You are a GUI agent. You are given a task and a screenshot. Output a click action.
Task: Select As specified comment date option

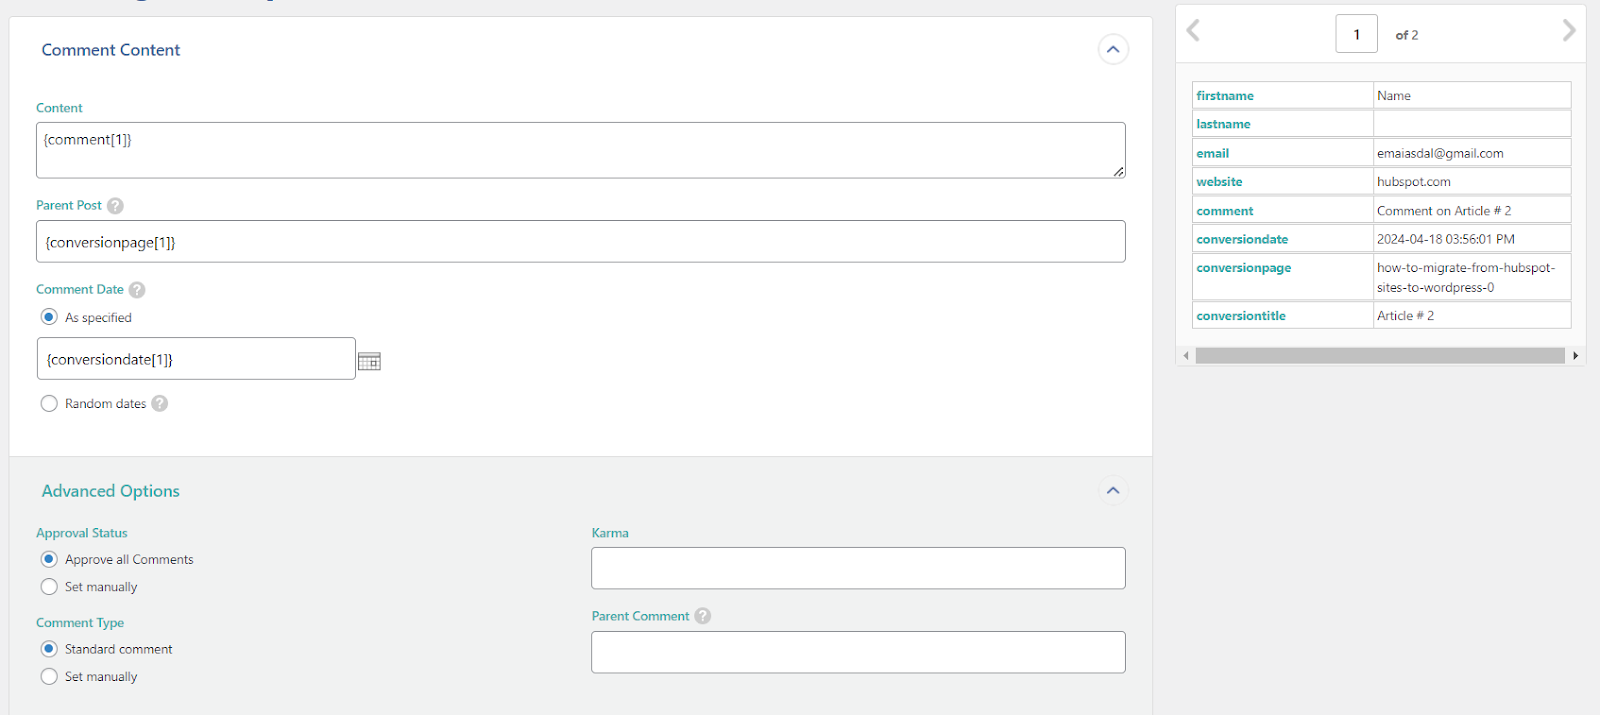(x=49, y=317)
